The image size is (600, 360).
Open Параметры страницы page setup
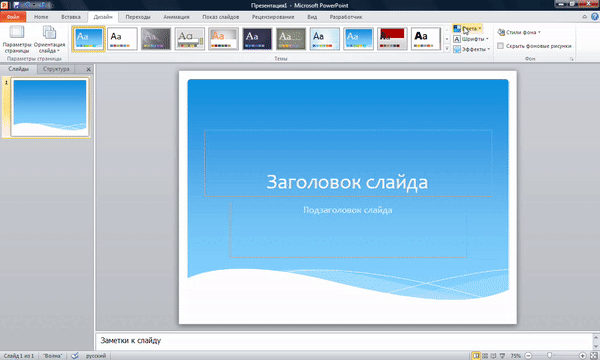pyautogui.click(x=17, y=39)
